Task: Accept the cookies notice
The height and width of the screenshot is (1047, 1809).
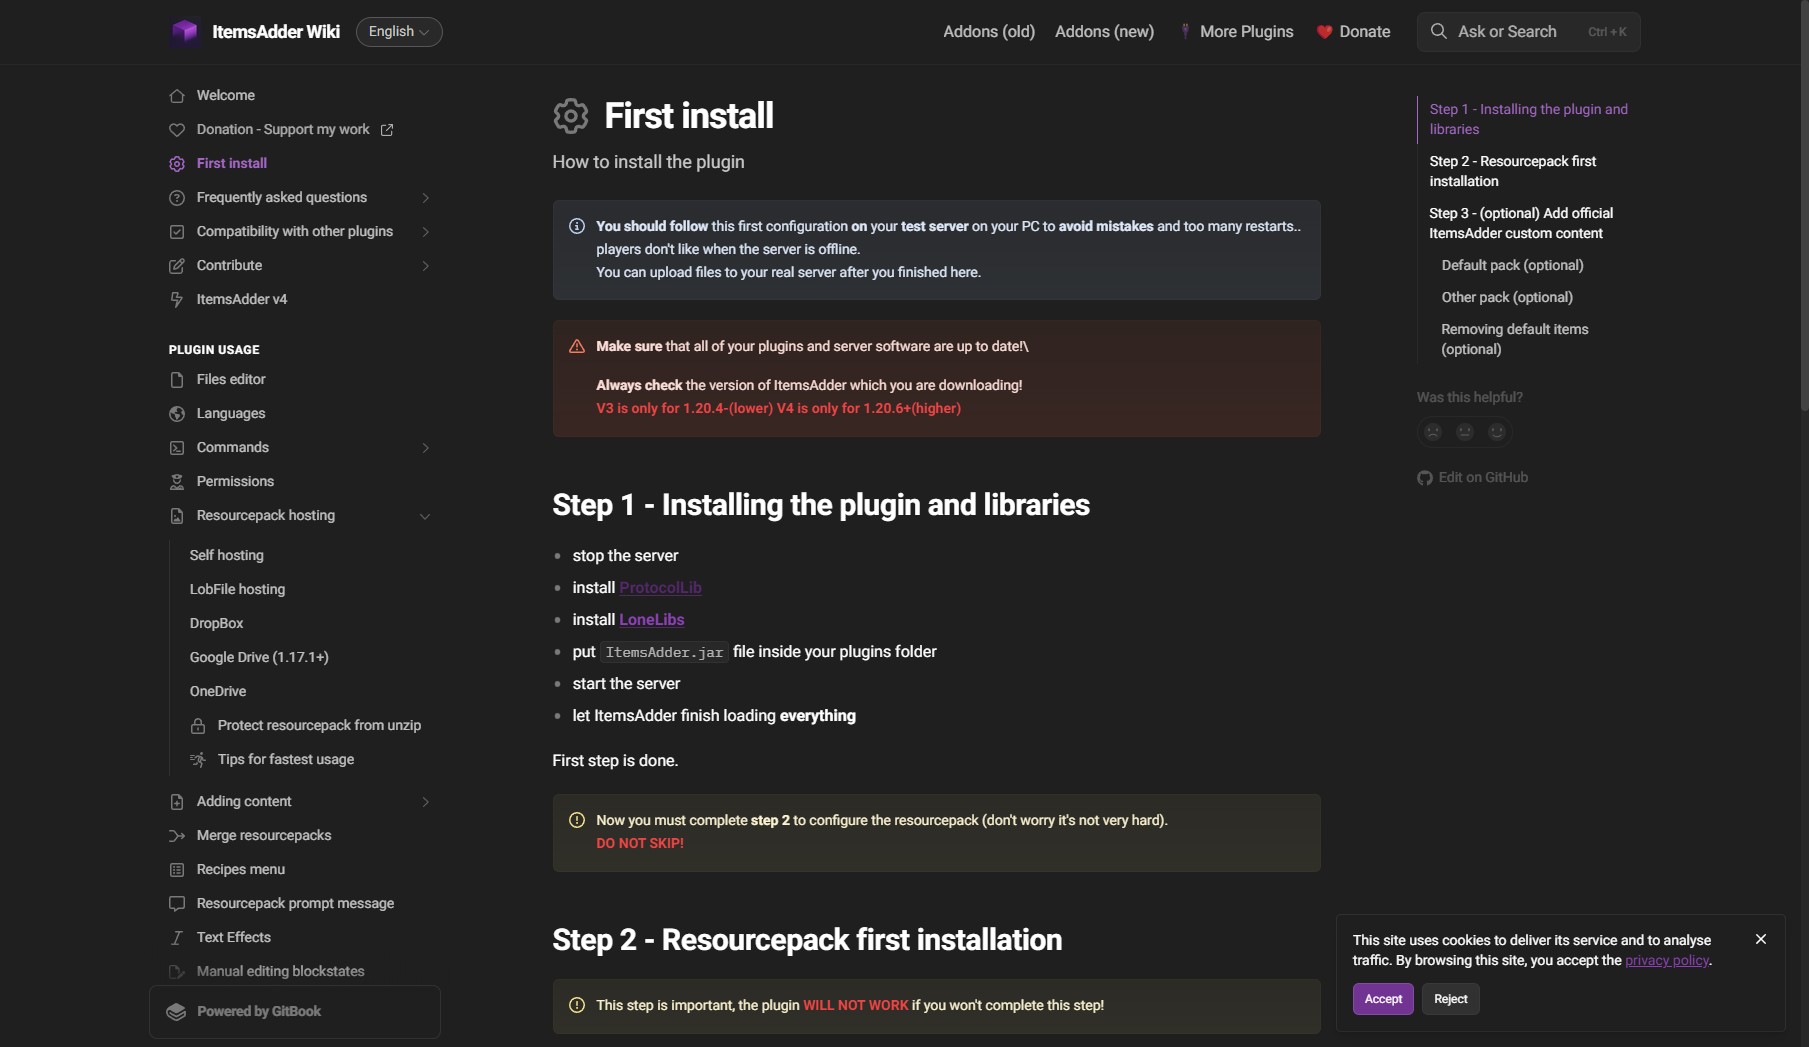Action: click(1382, 998)
